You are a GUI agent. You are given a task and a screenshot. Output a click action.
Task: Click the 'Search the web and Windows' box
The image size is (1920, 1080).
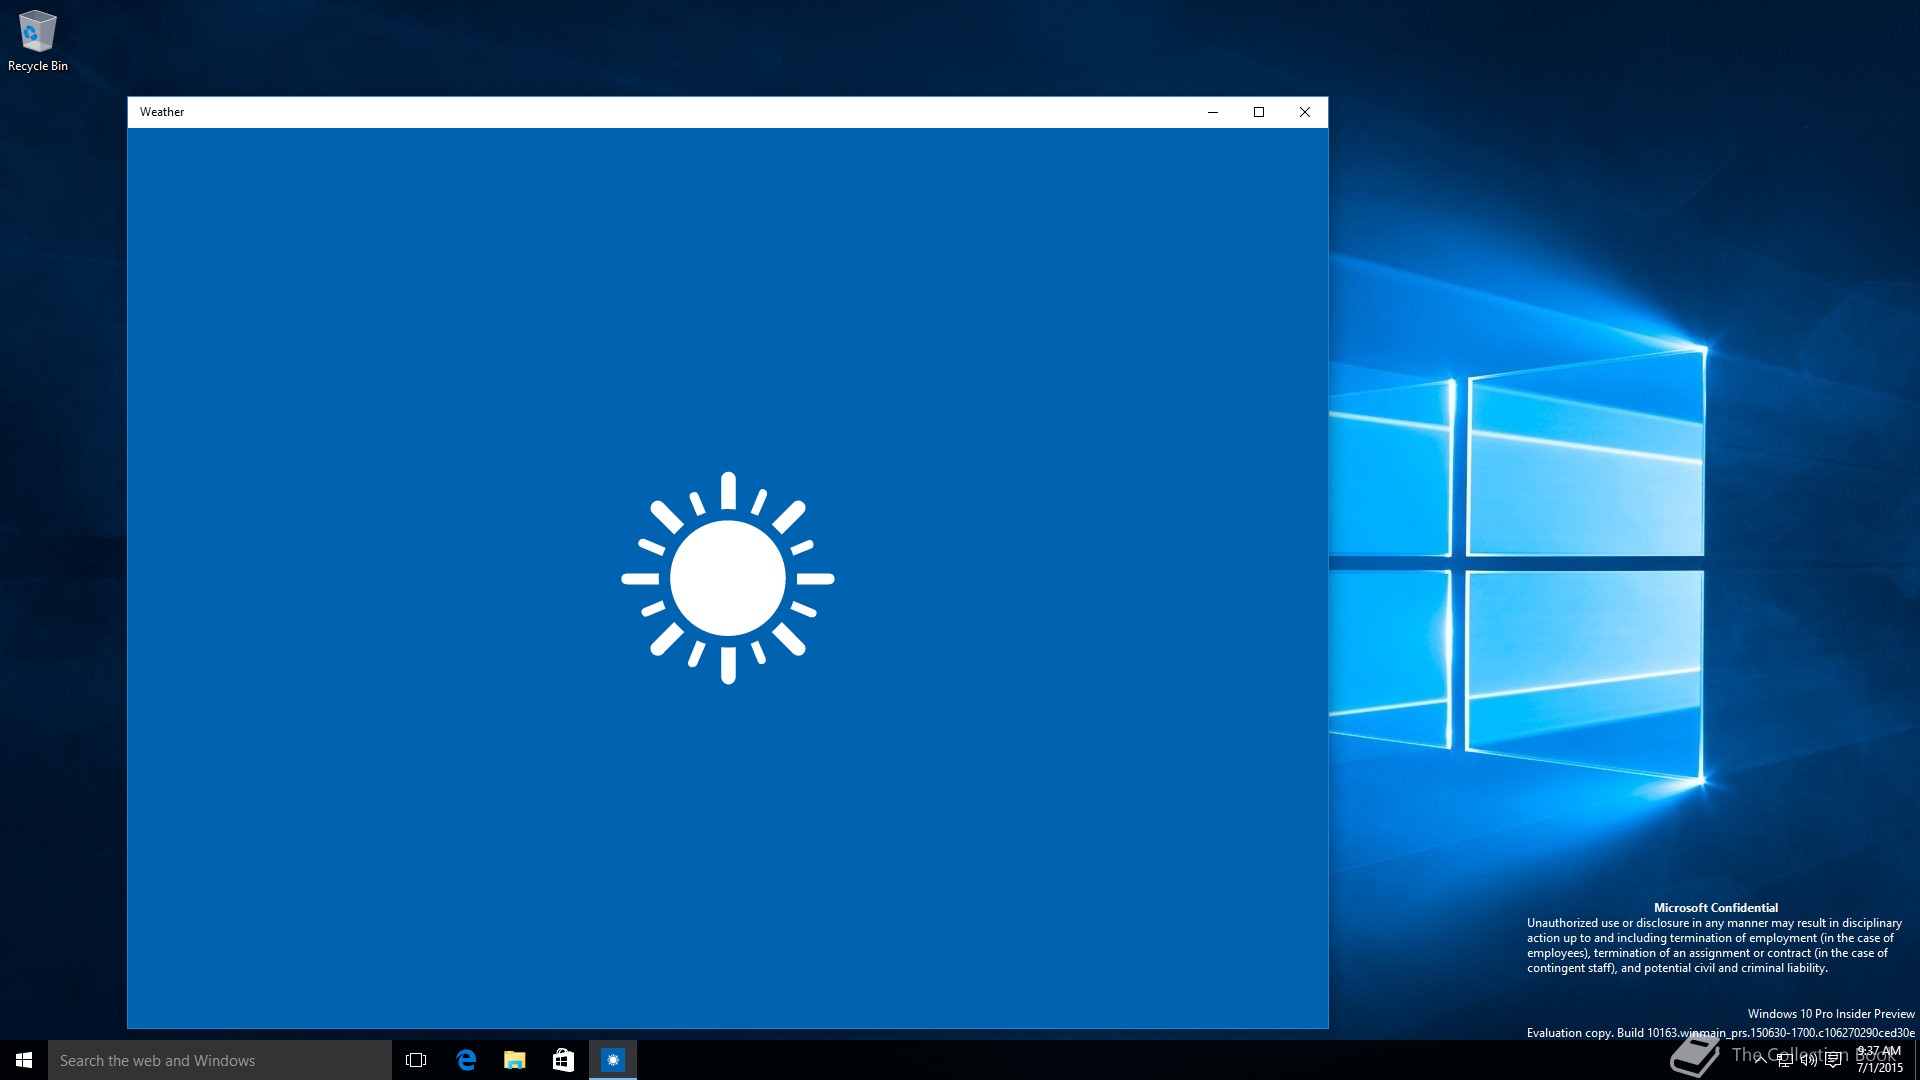coord(220,1060)
